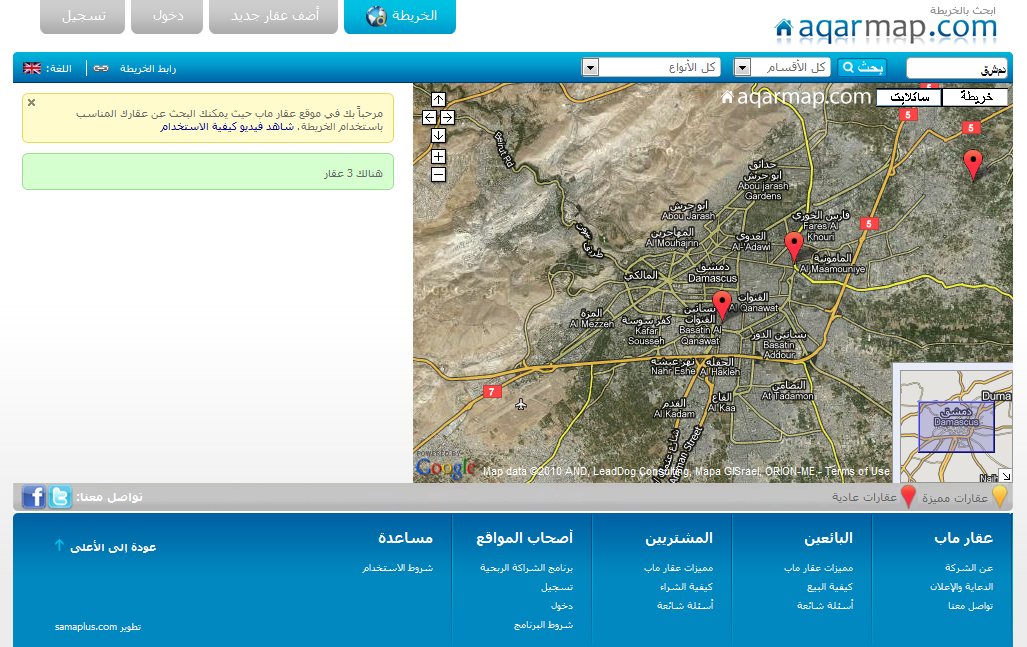
Task: Click the red normal listings legend pin
Action: point(908,497)
